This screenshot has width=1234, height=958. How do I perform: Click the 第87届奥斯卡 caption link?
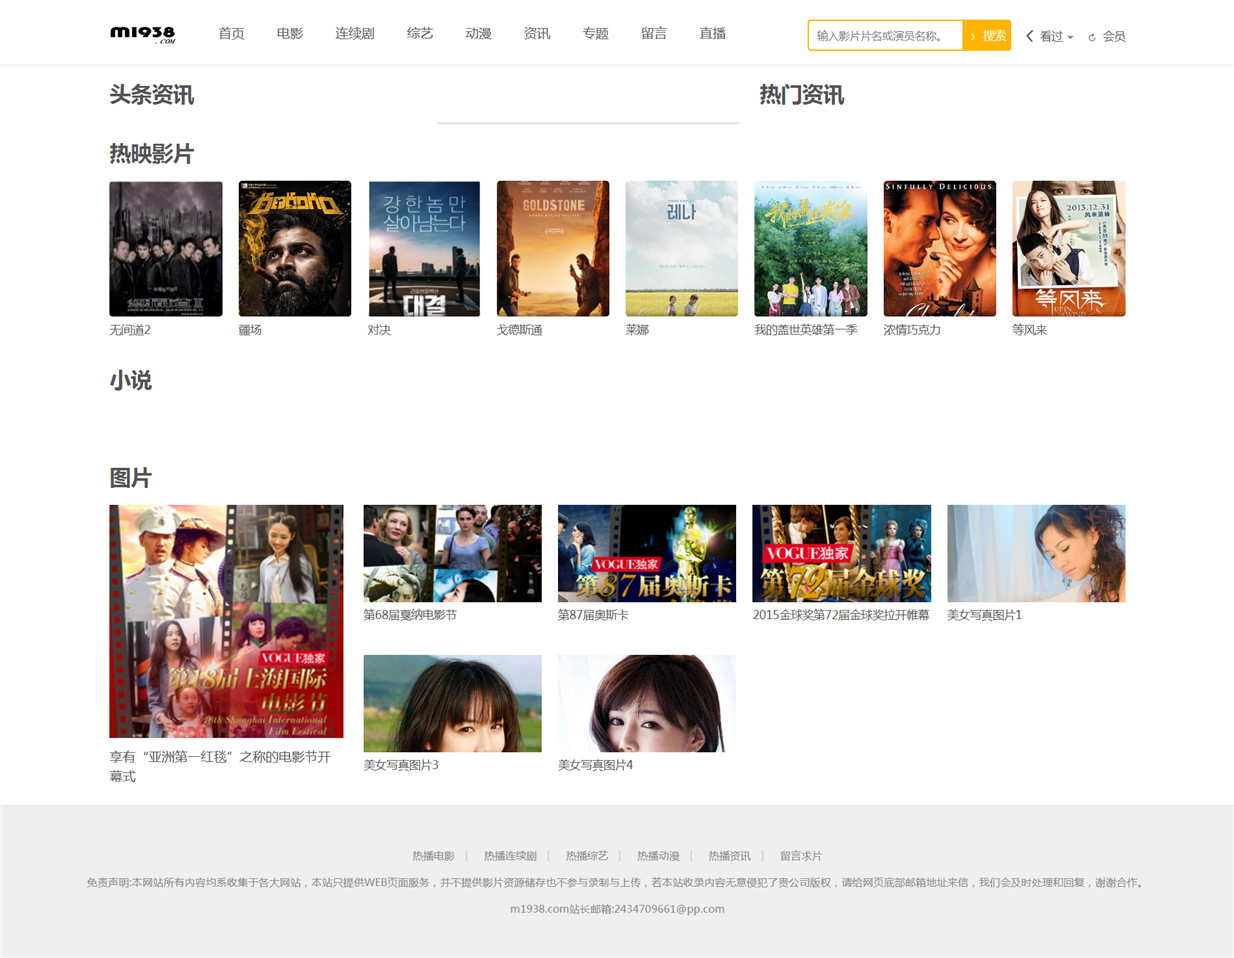click(x=593, y=615)
